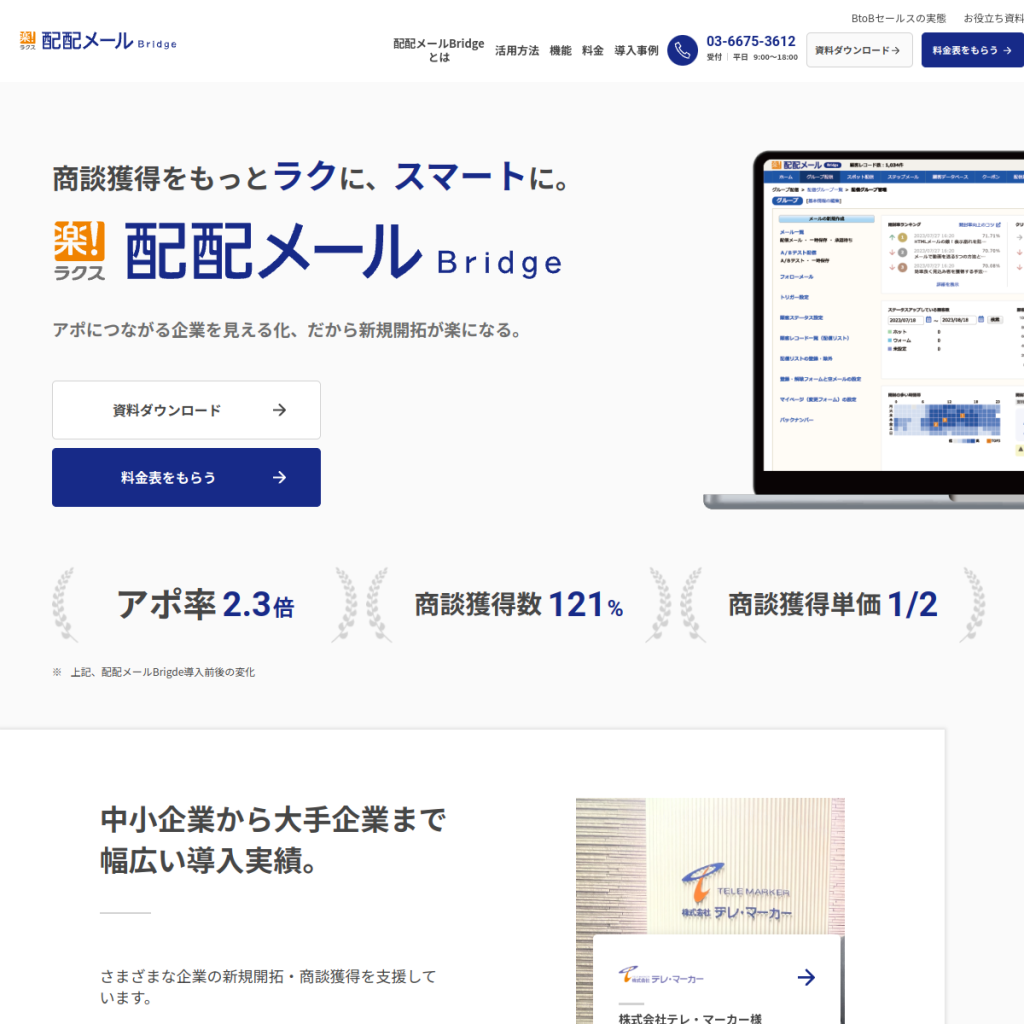Screen dimensions: 1024x1024
Task: Click the 商談獲得数 121% statistic
Action: [x=519, y=605]
